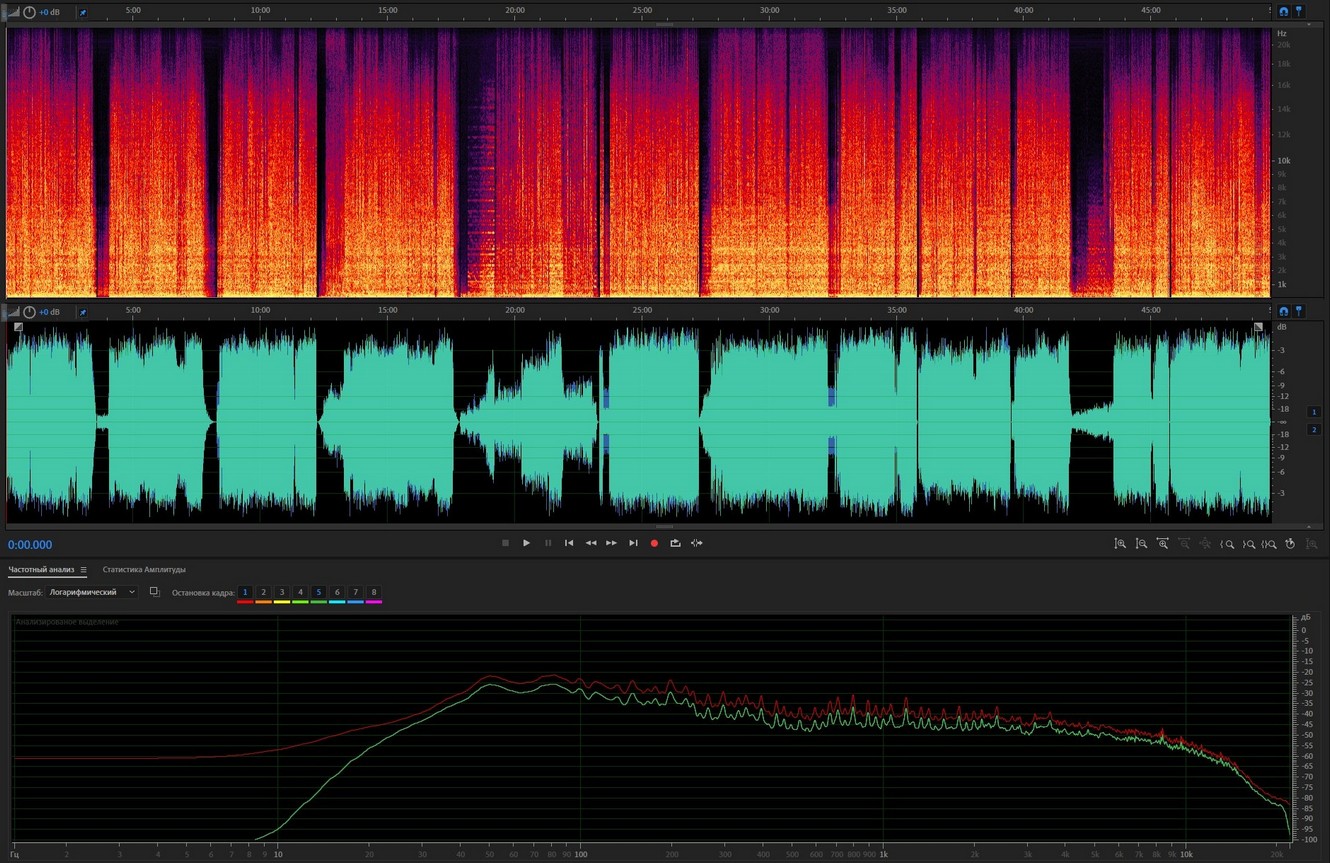Click the Fast Forward transport button
The image size is (1330, 863).
coord(611,543)
